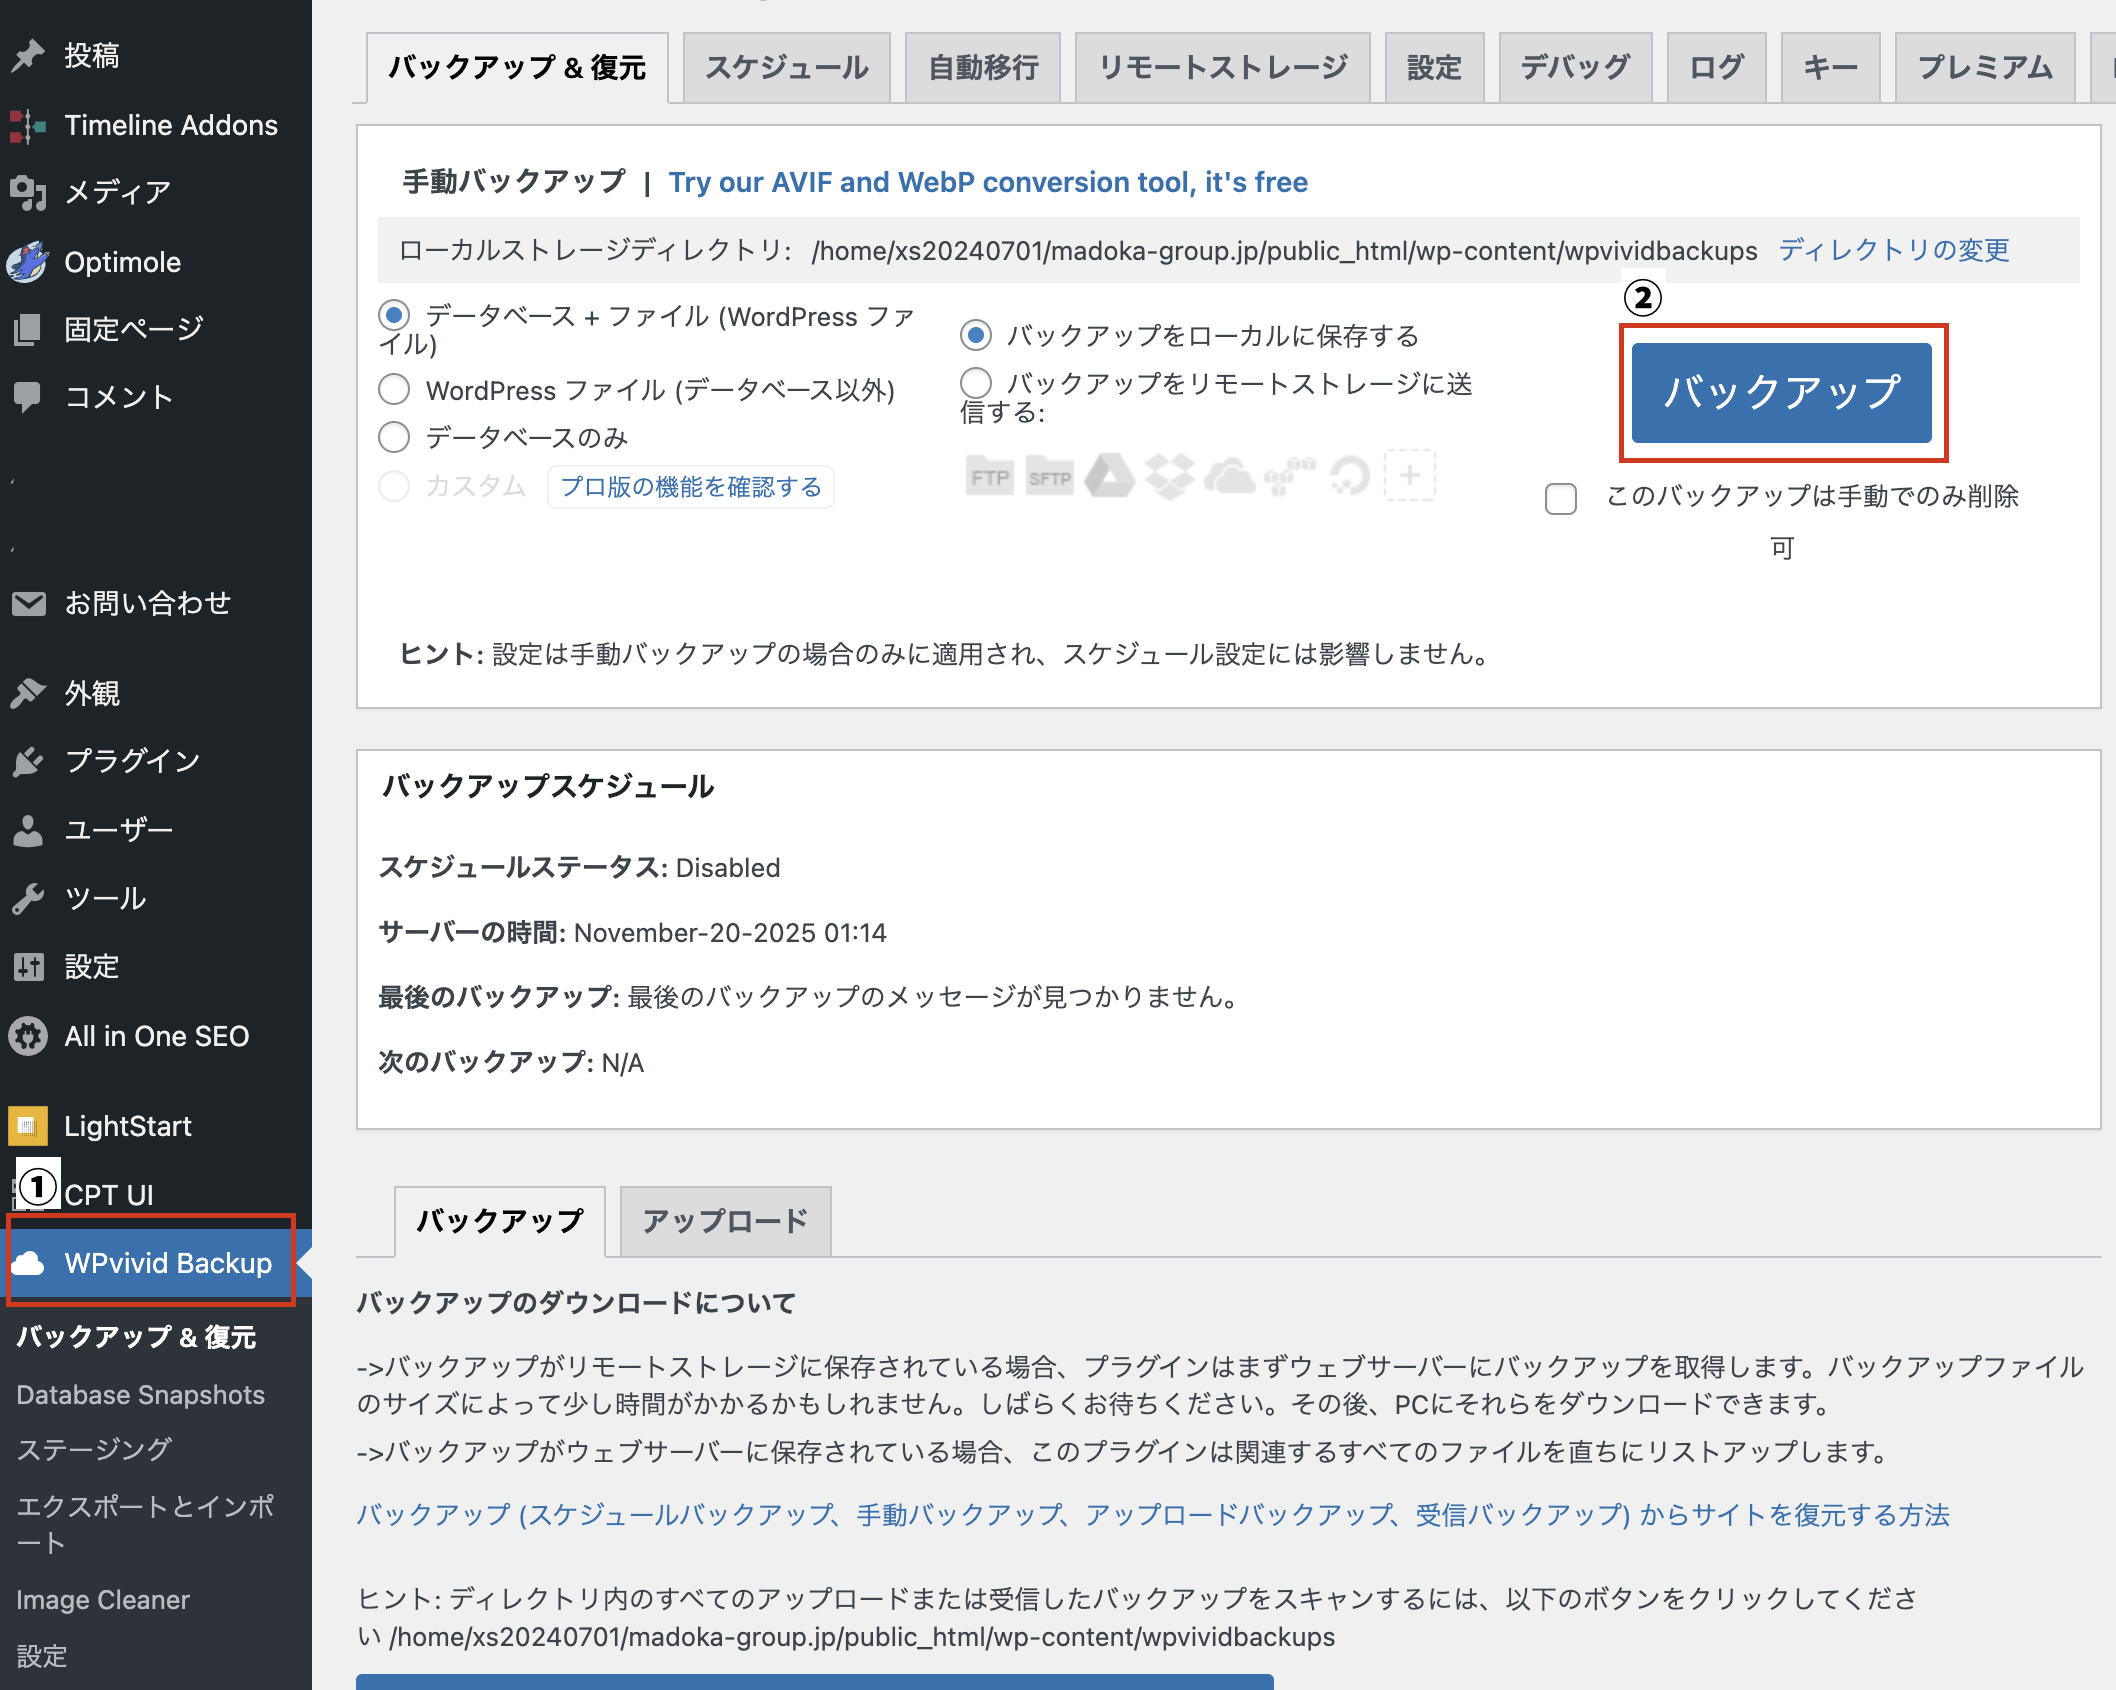Click the SFTP remote storage icon
The height and width of the screenshot is (1690, 2116).
tap(1050, 477)
